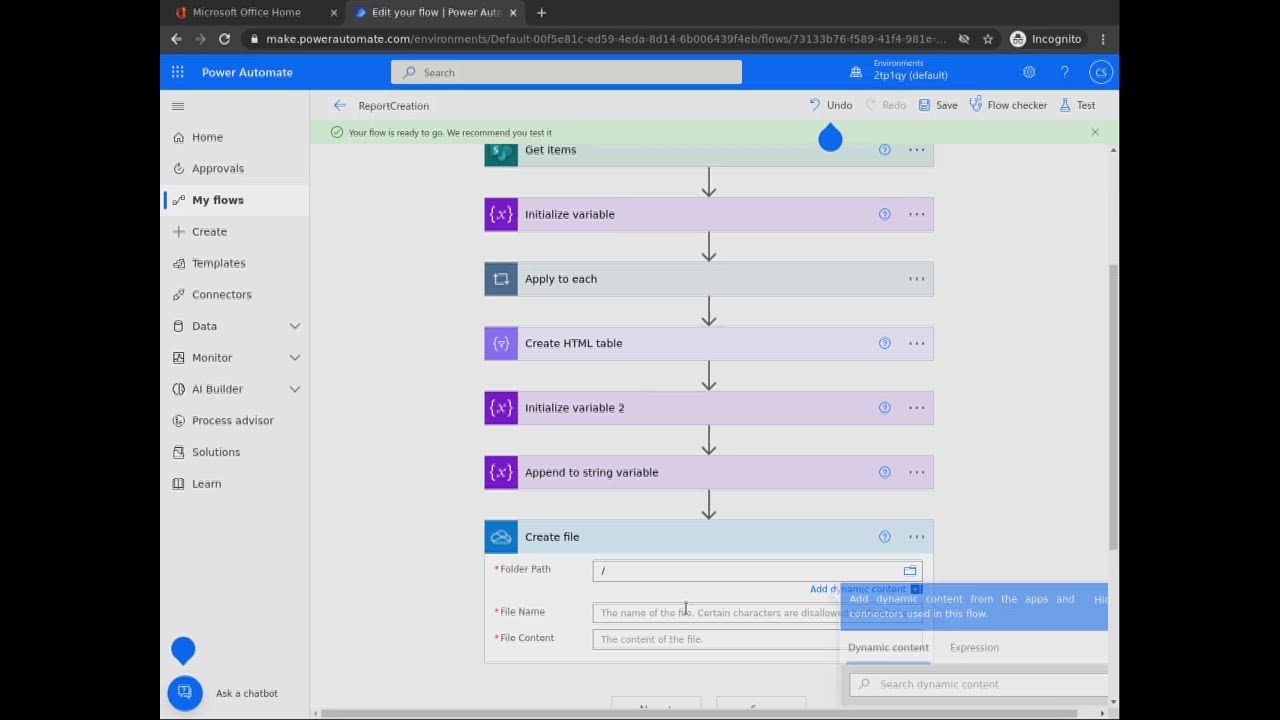
Task: Click the ReportCreation flow title
Action: [394, 105]
